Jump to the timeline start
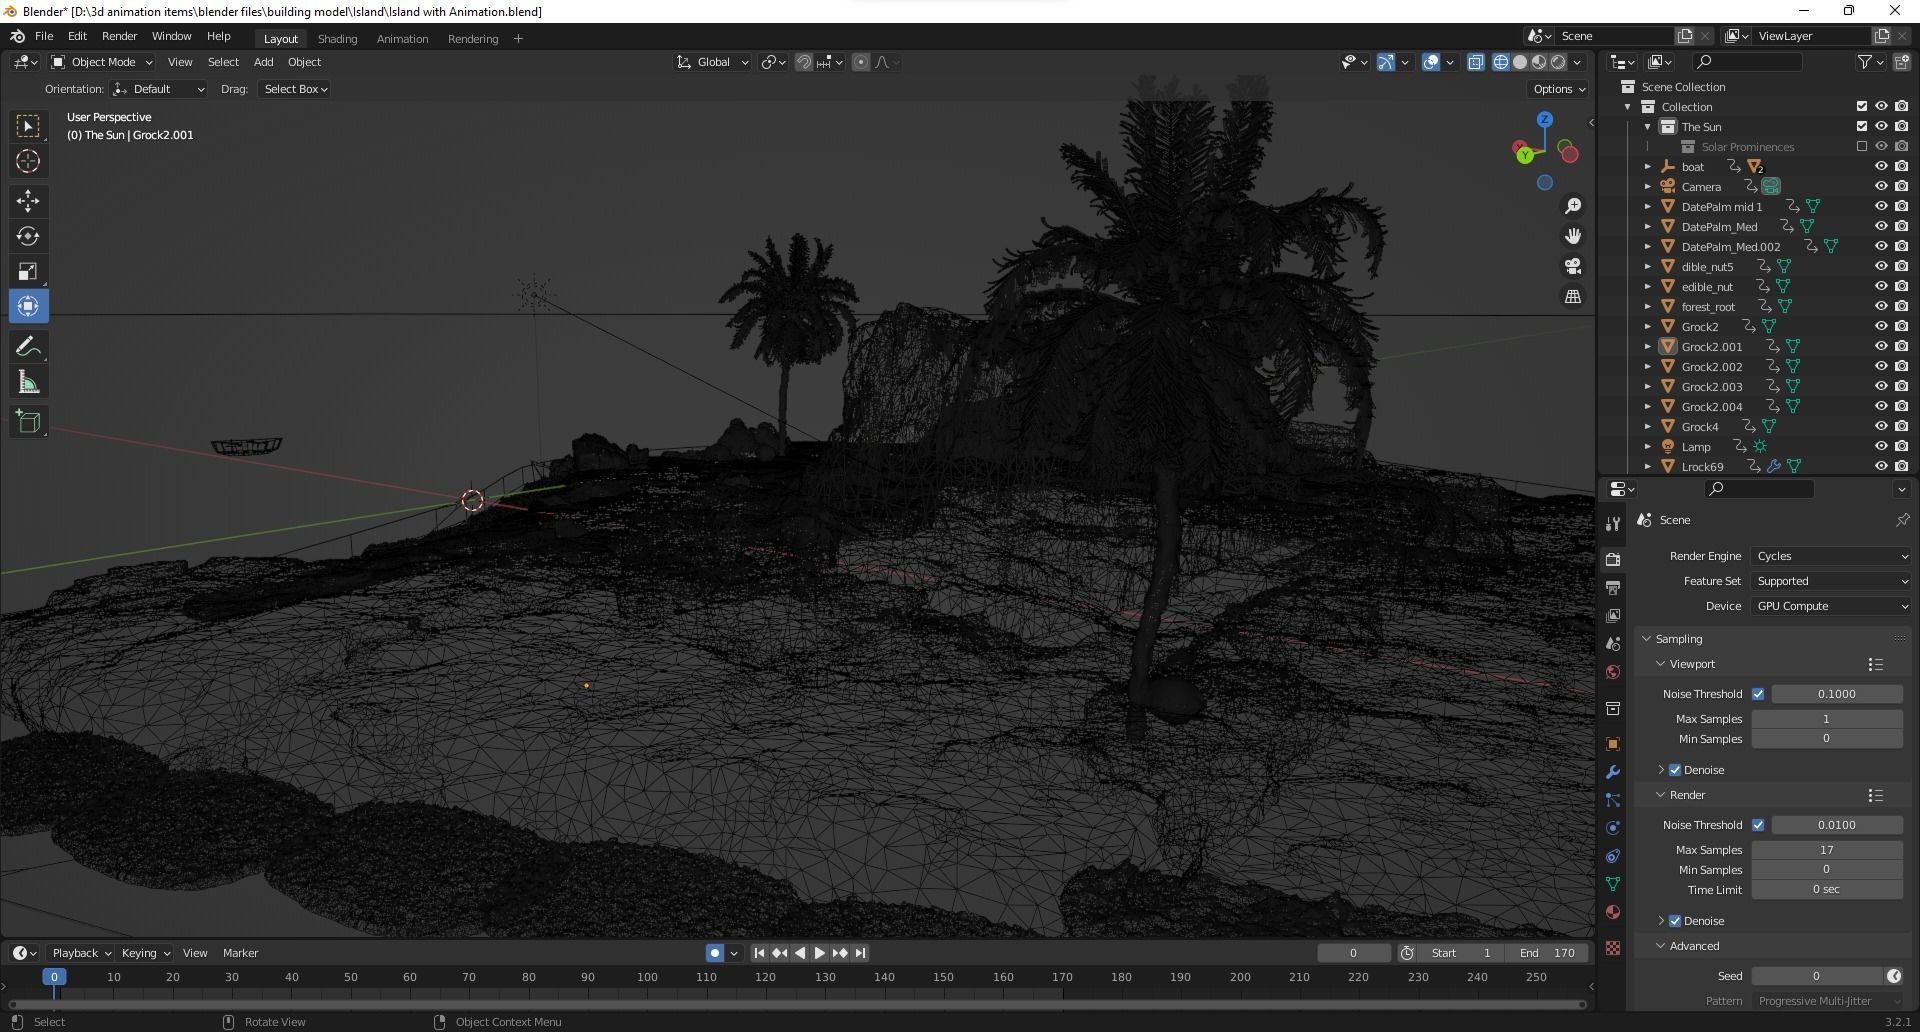The image size is (1920, 1032). tap(759, 954)
